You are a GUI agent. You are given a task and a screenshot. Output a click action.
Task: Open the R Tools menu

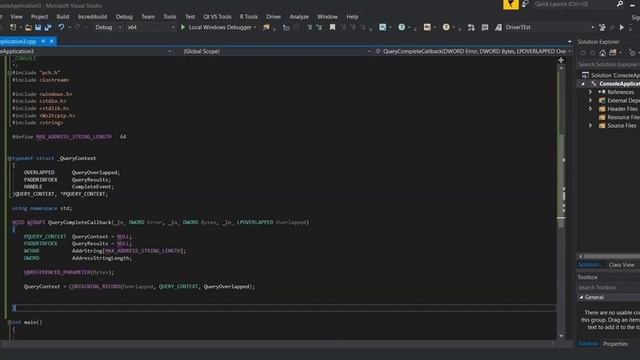tap(249, 17)
